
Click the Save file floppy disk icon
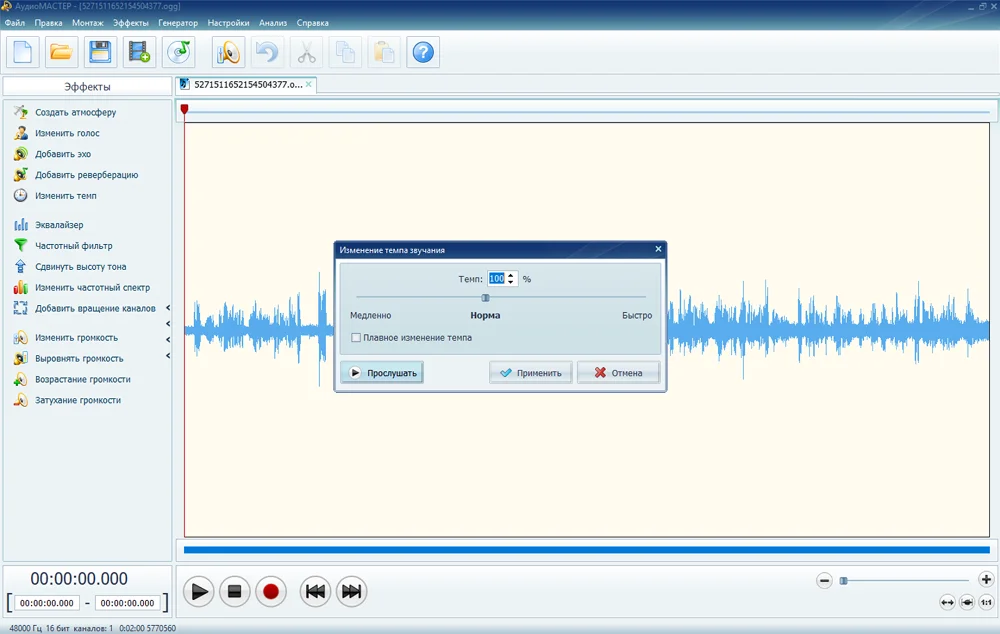click(x=99, y=52)
